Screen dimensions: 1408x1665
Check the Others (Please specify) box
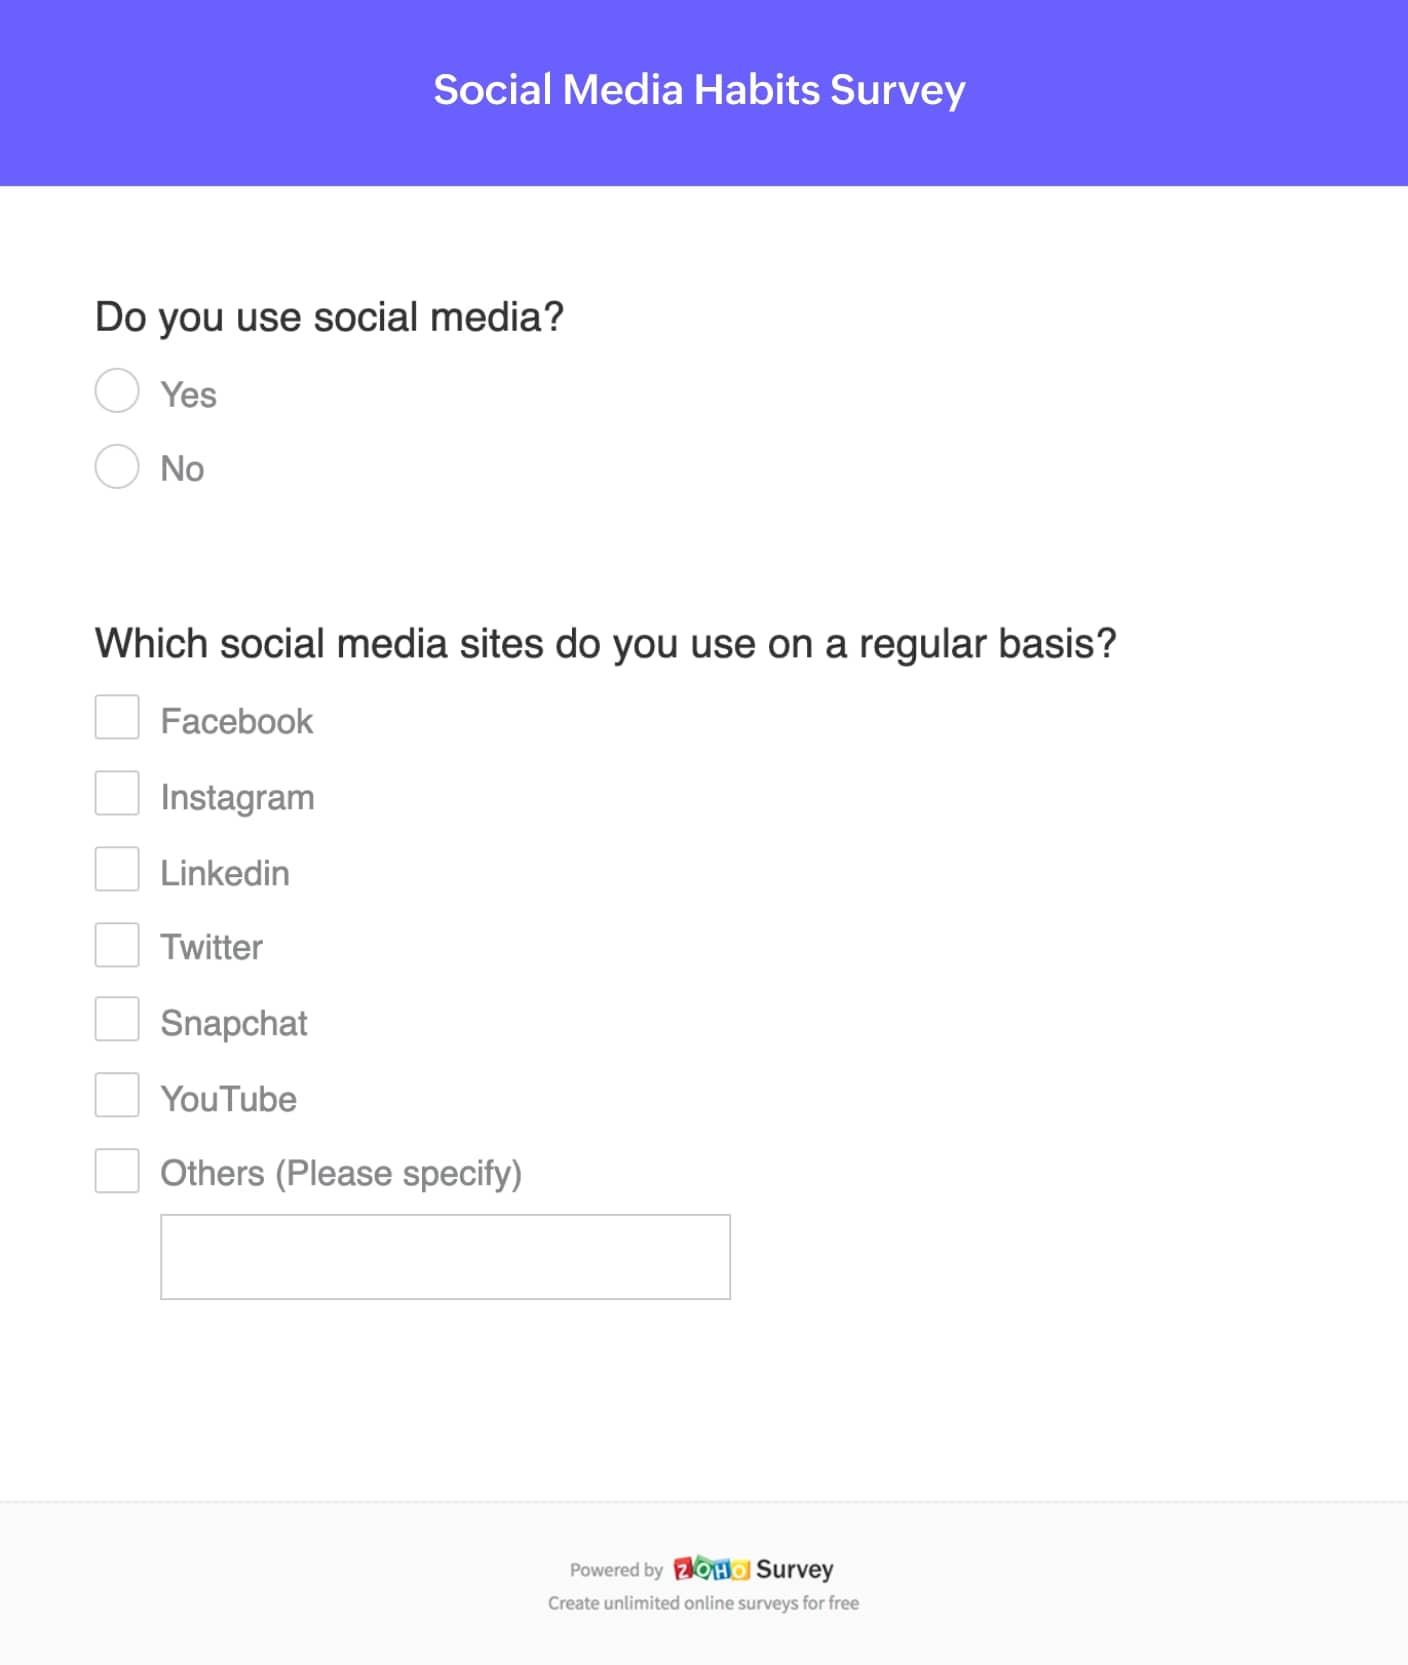(x=117, y=1171)
